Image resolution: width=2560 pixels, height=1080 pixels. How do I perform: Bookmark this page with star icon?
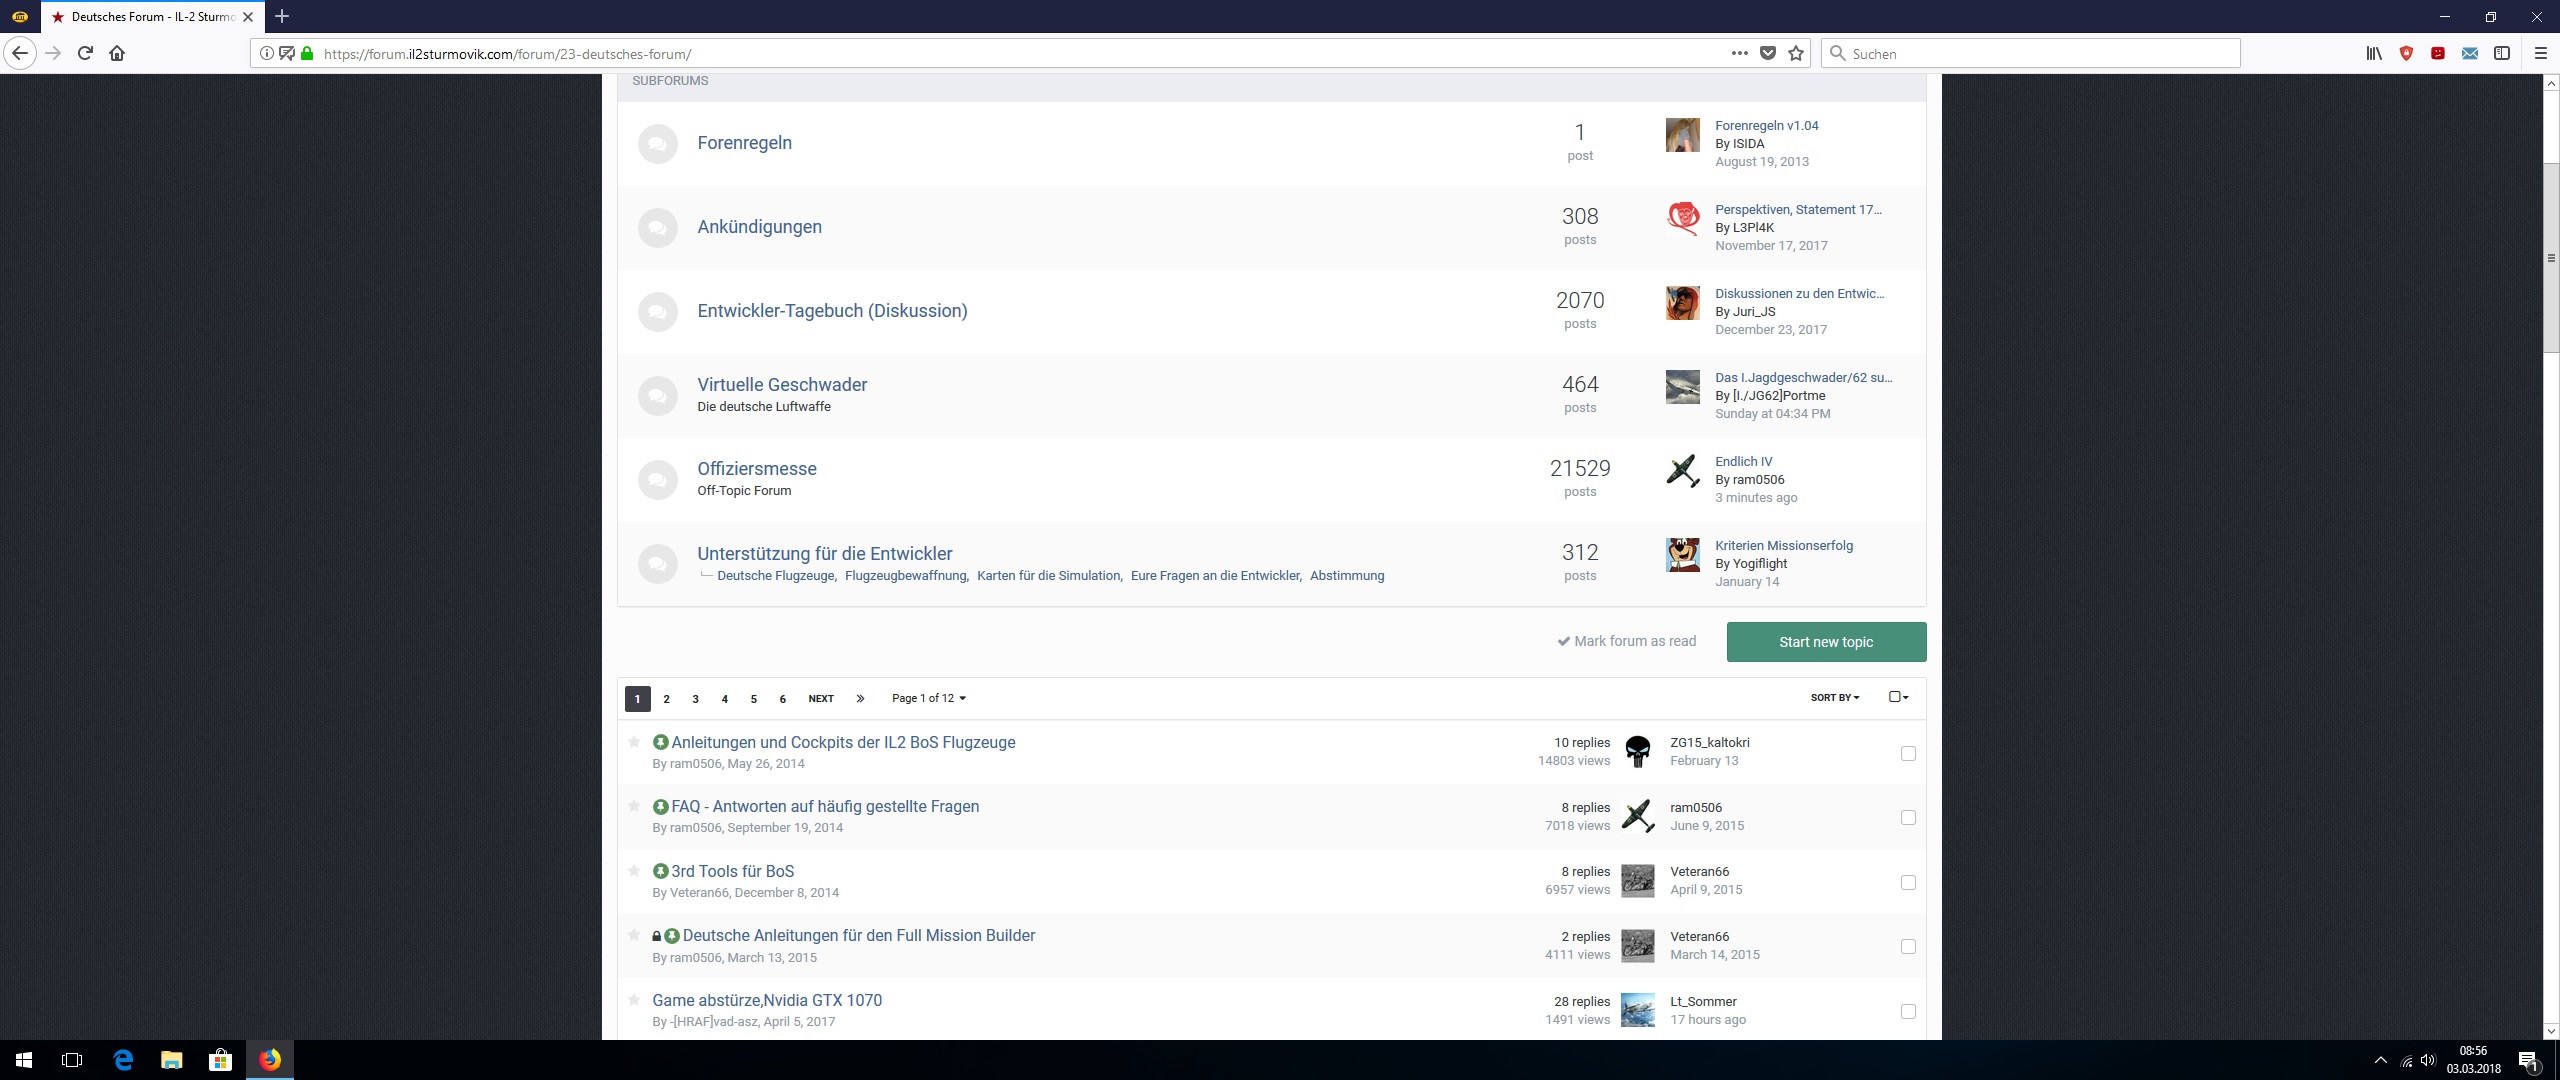[1796, 53]
